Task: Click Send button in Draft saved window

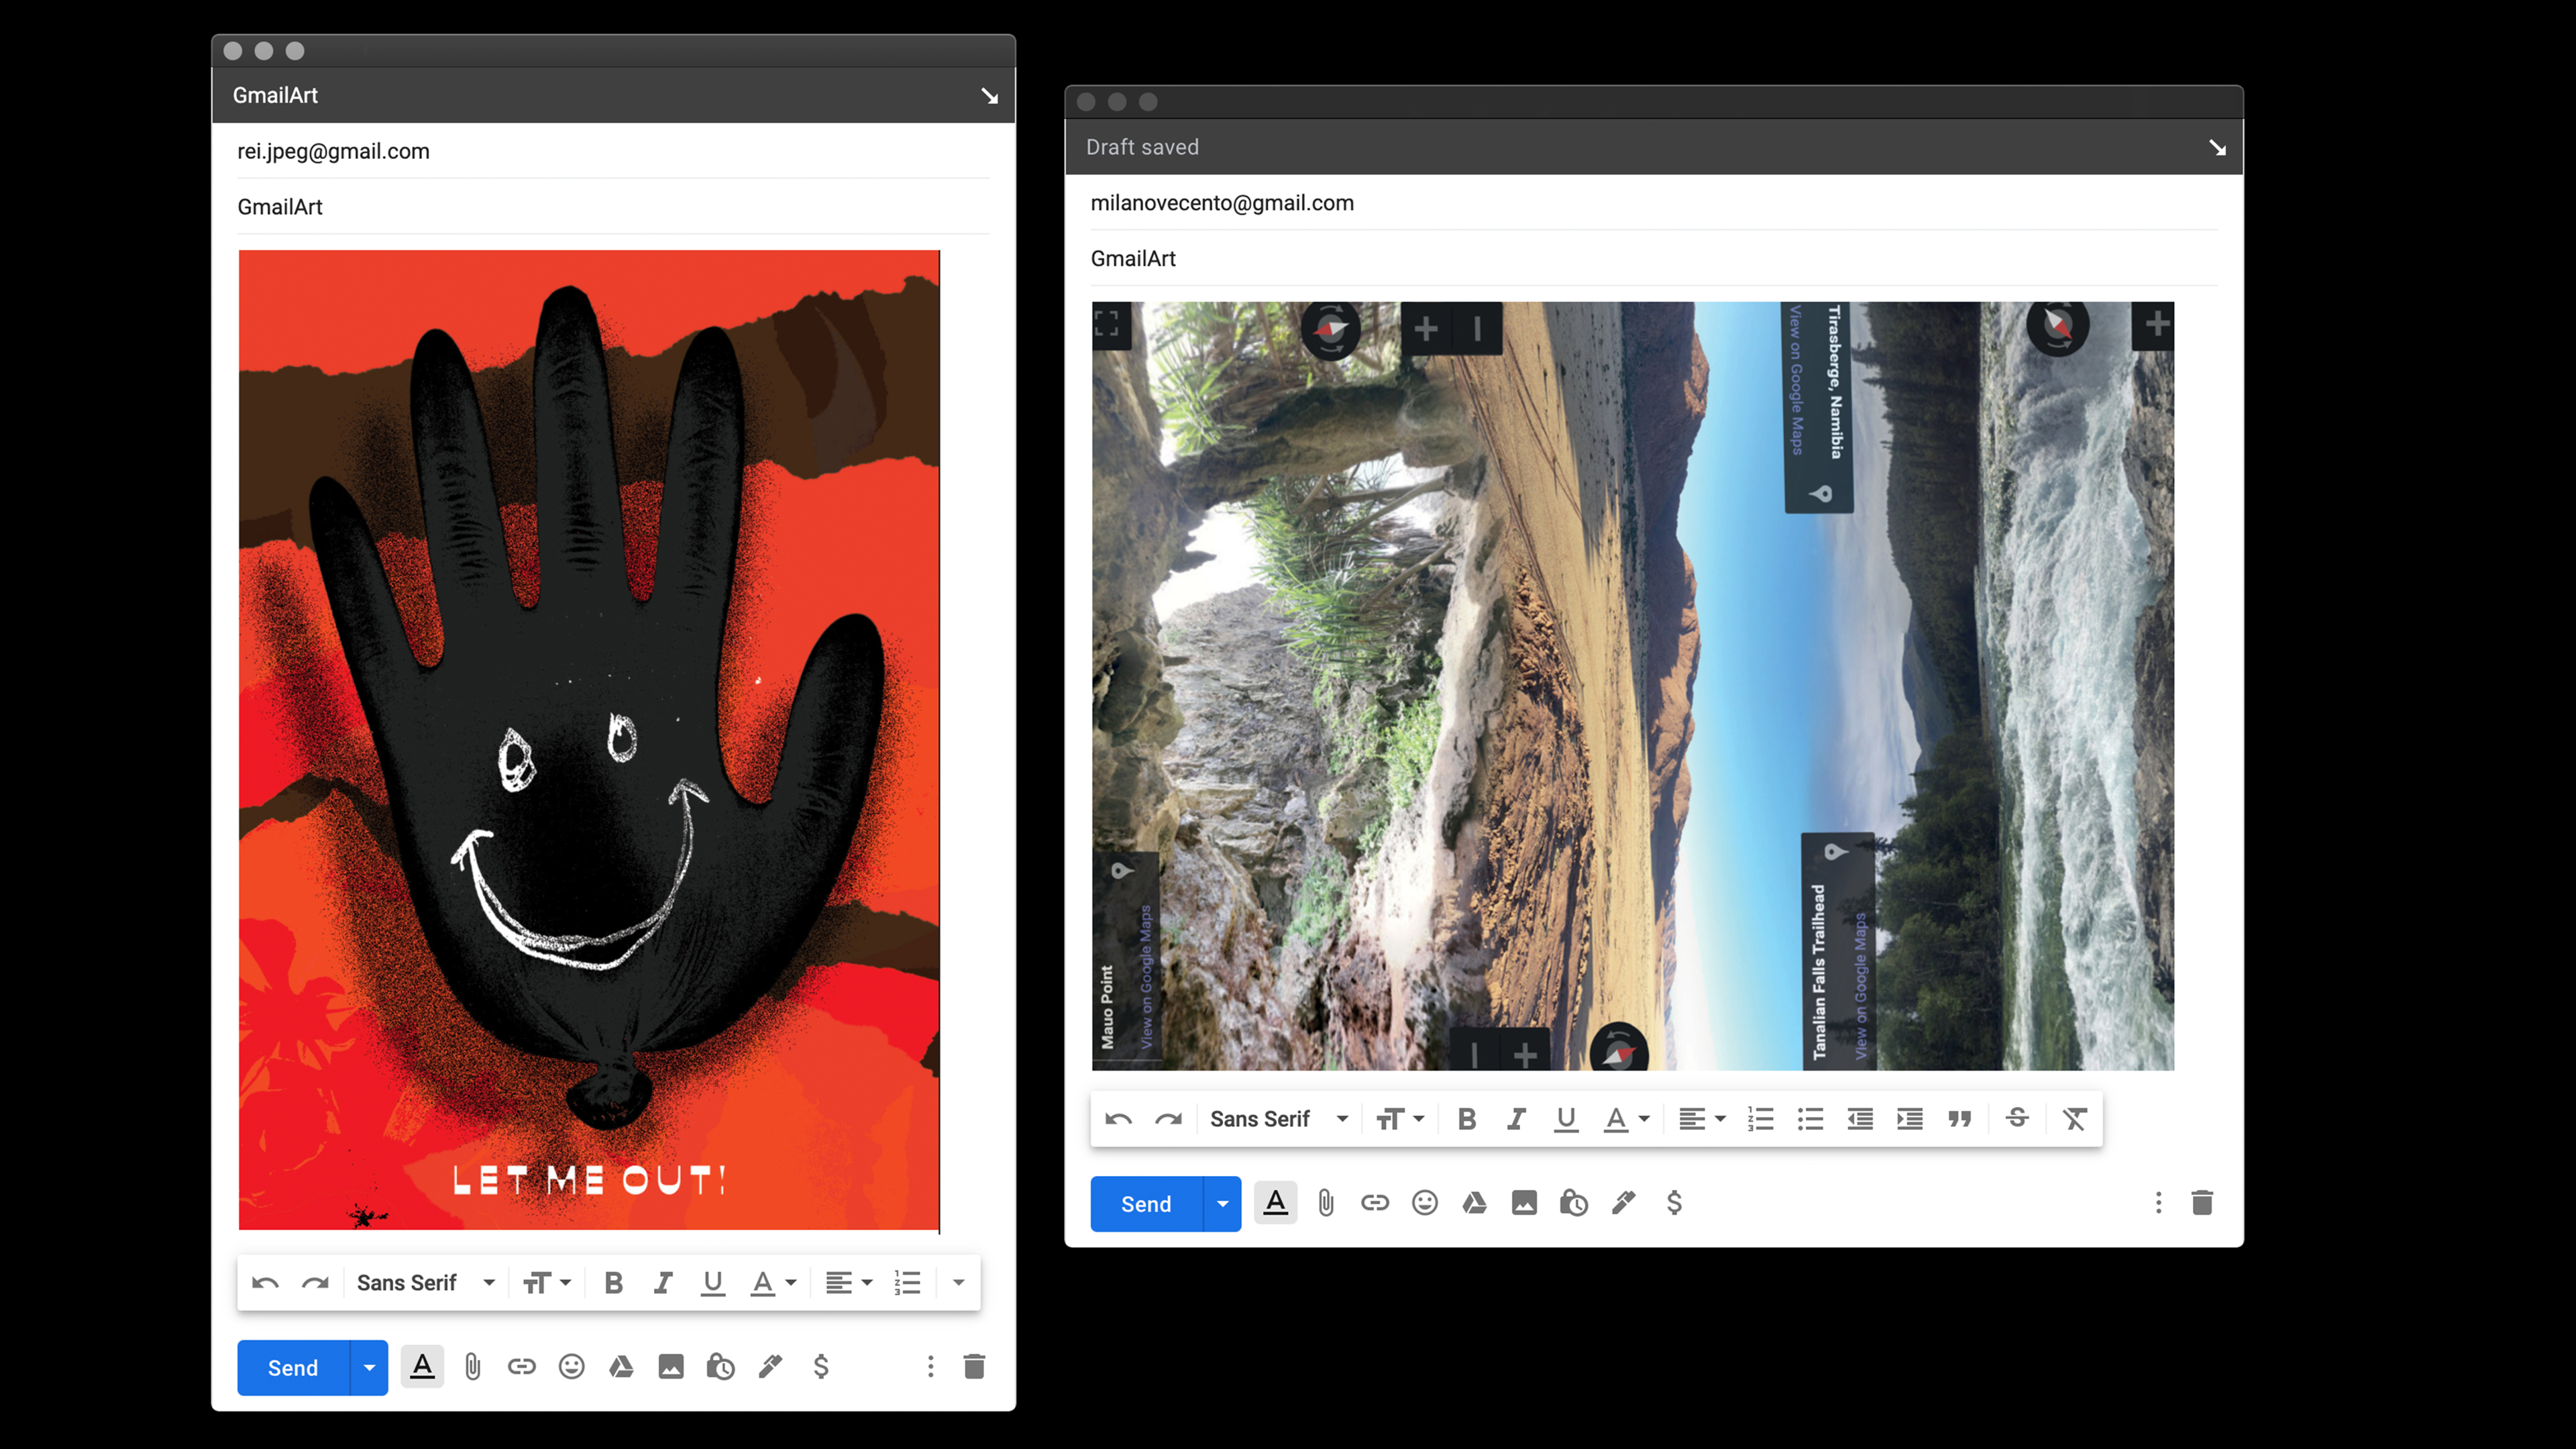Action: (1146, 1203)
